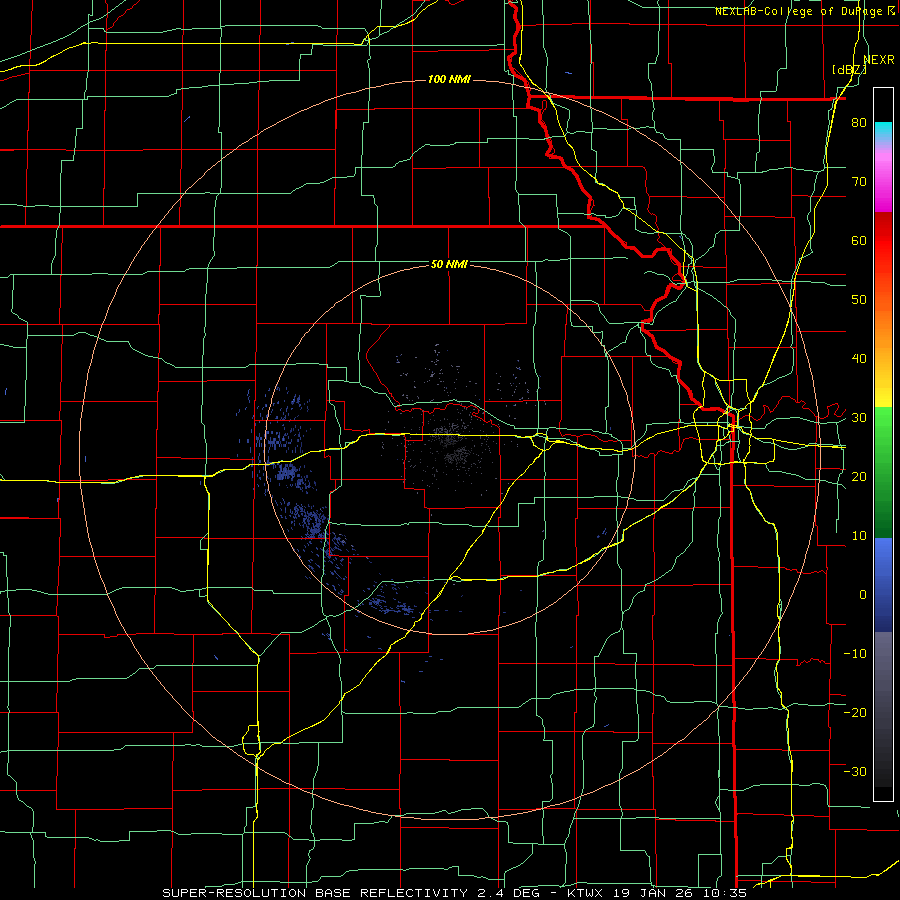Click the blue band of the reflectivity color bar

click(x=883, y=584)
